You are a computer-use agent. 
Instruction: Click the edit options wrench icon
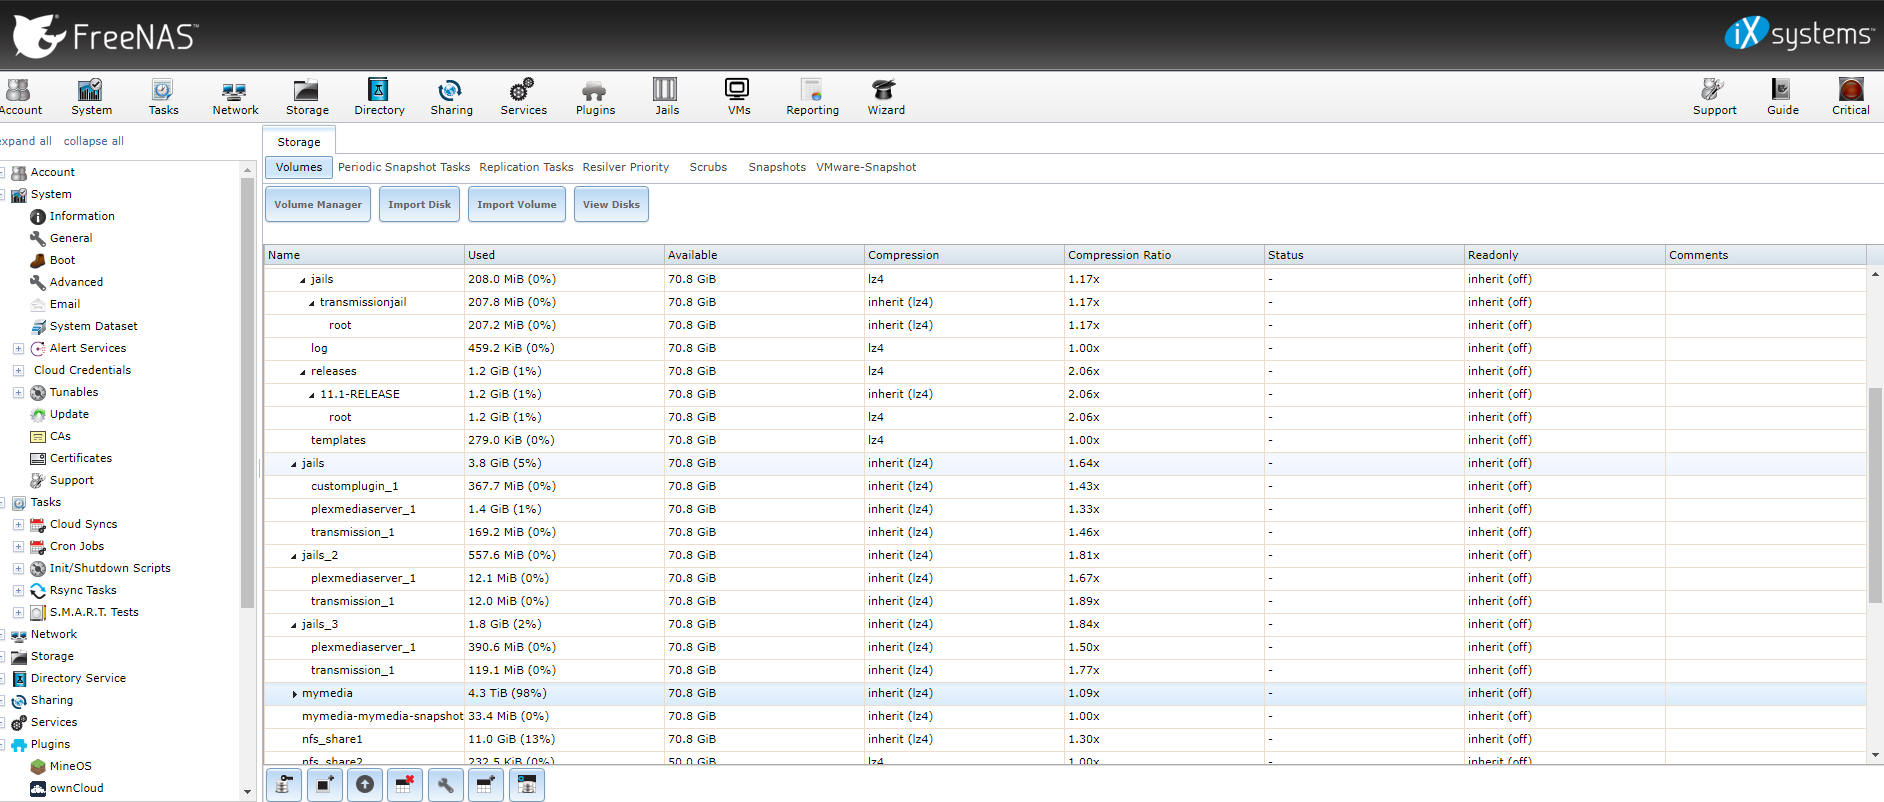[x=446, y=785]
